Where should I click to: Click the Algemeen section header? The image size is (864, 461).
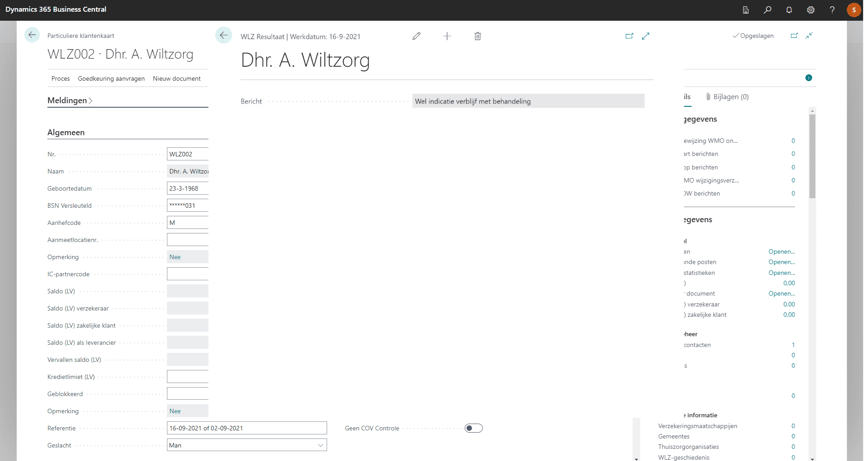[66, 132]
